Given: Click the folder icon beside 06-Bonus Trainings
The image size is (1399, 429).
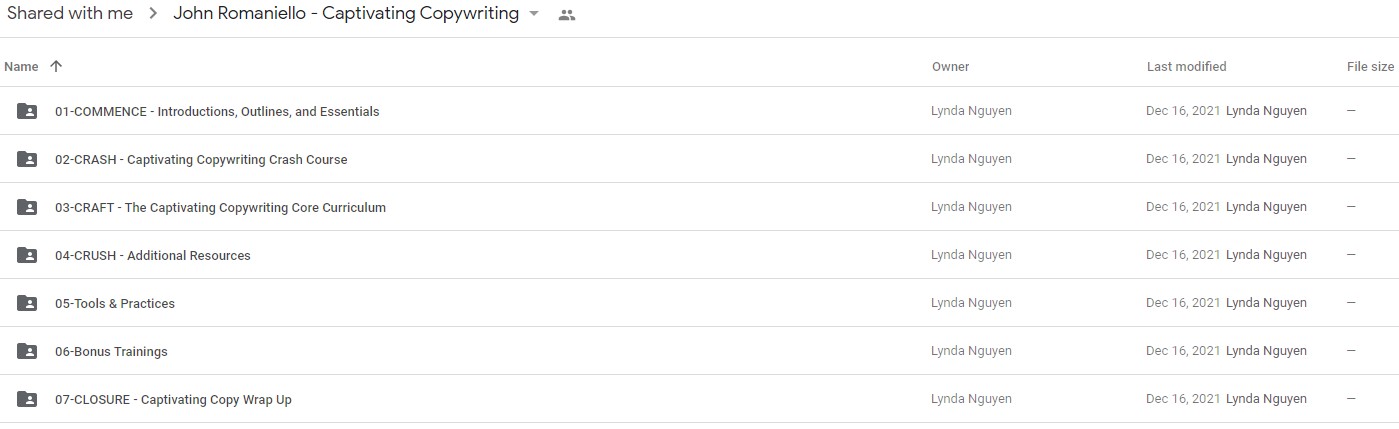Looking at the screenshot, I should (27, 351).
